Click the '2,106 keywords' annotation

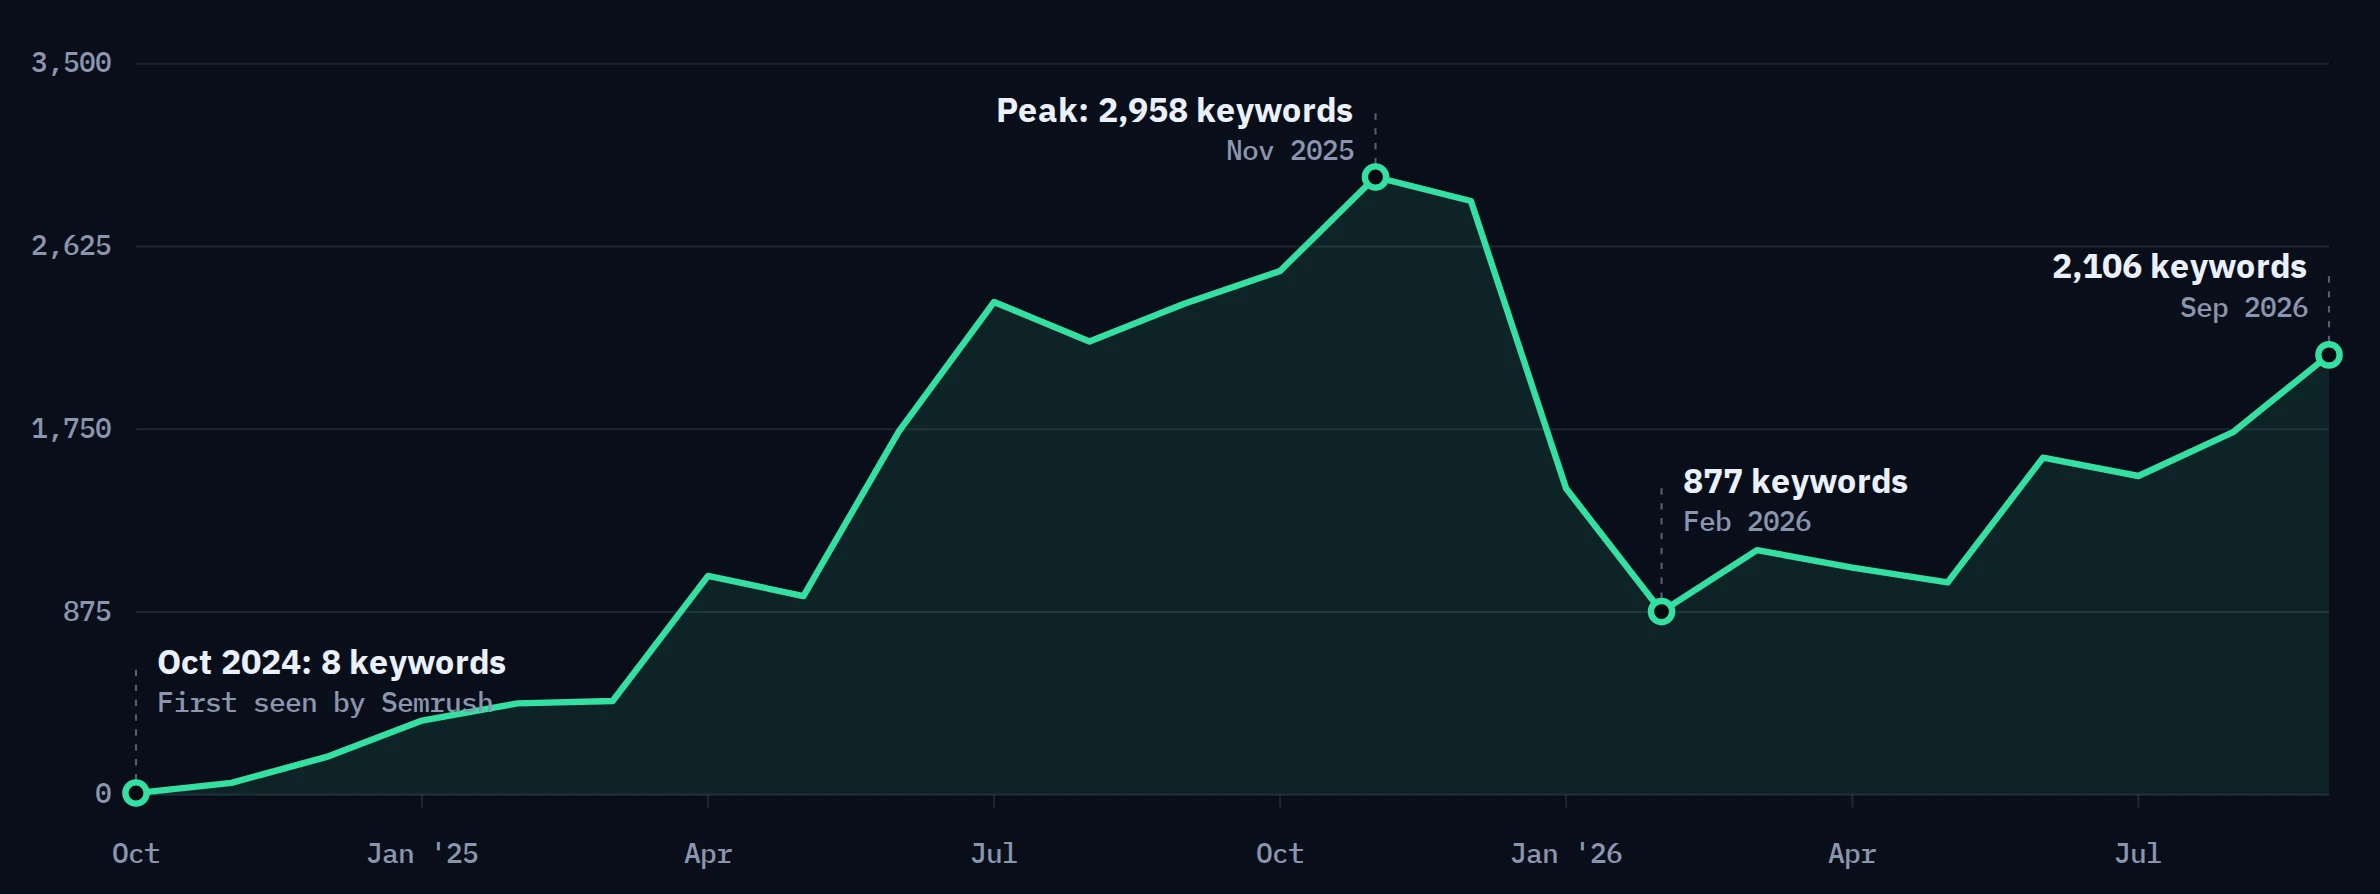tap(2180, 267)
